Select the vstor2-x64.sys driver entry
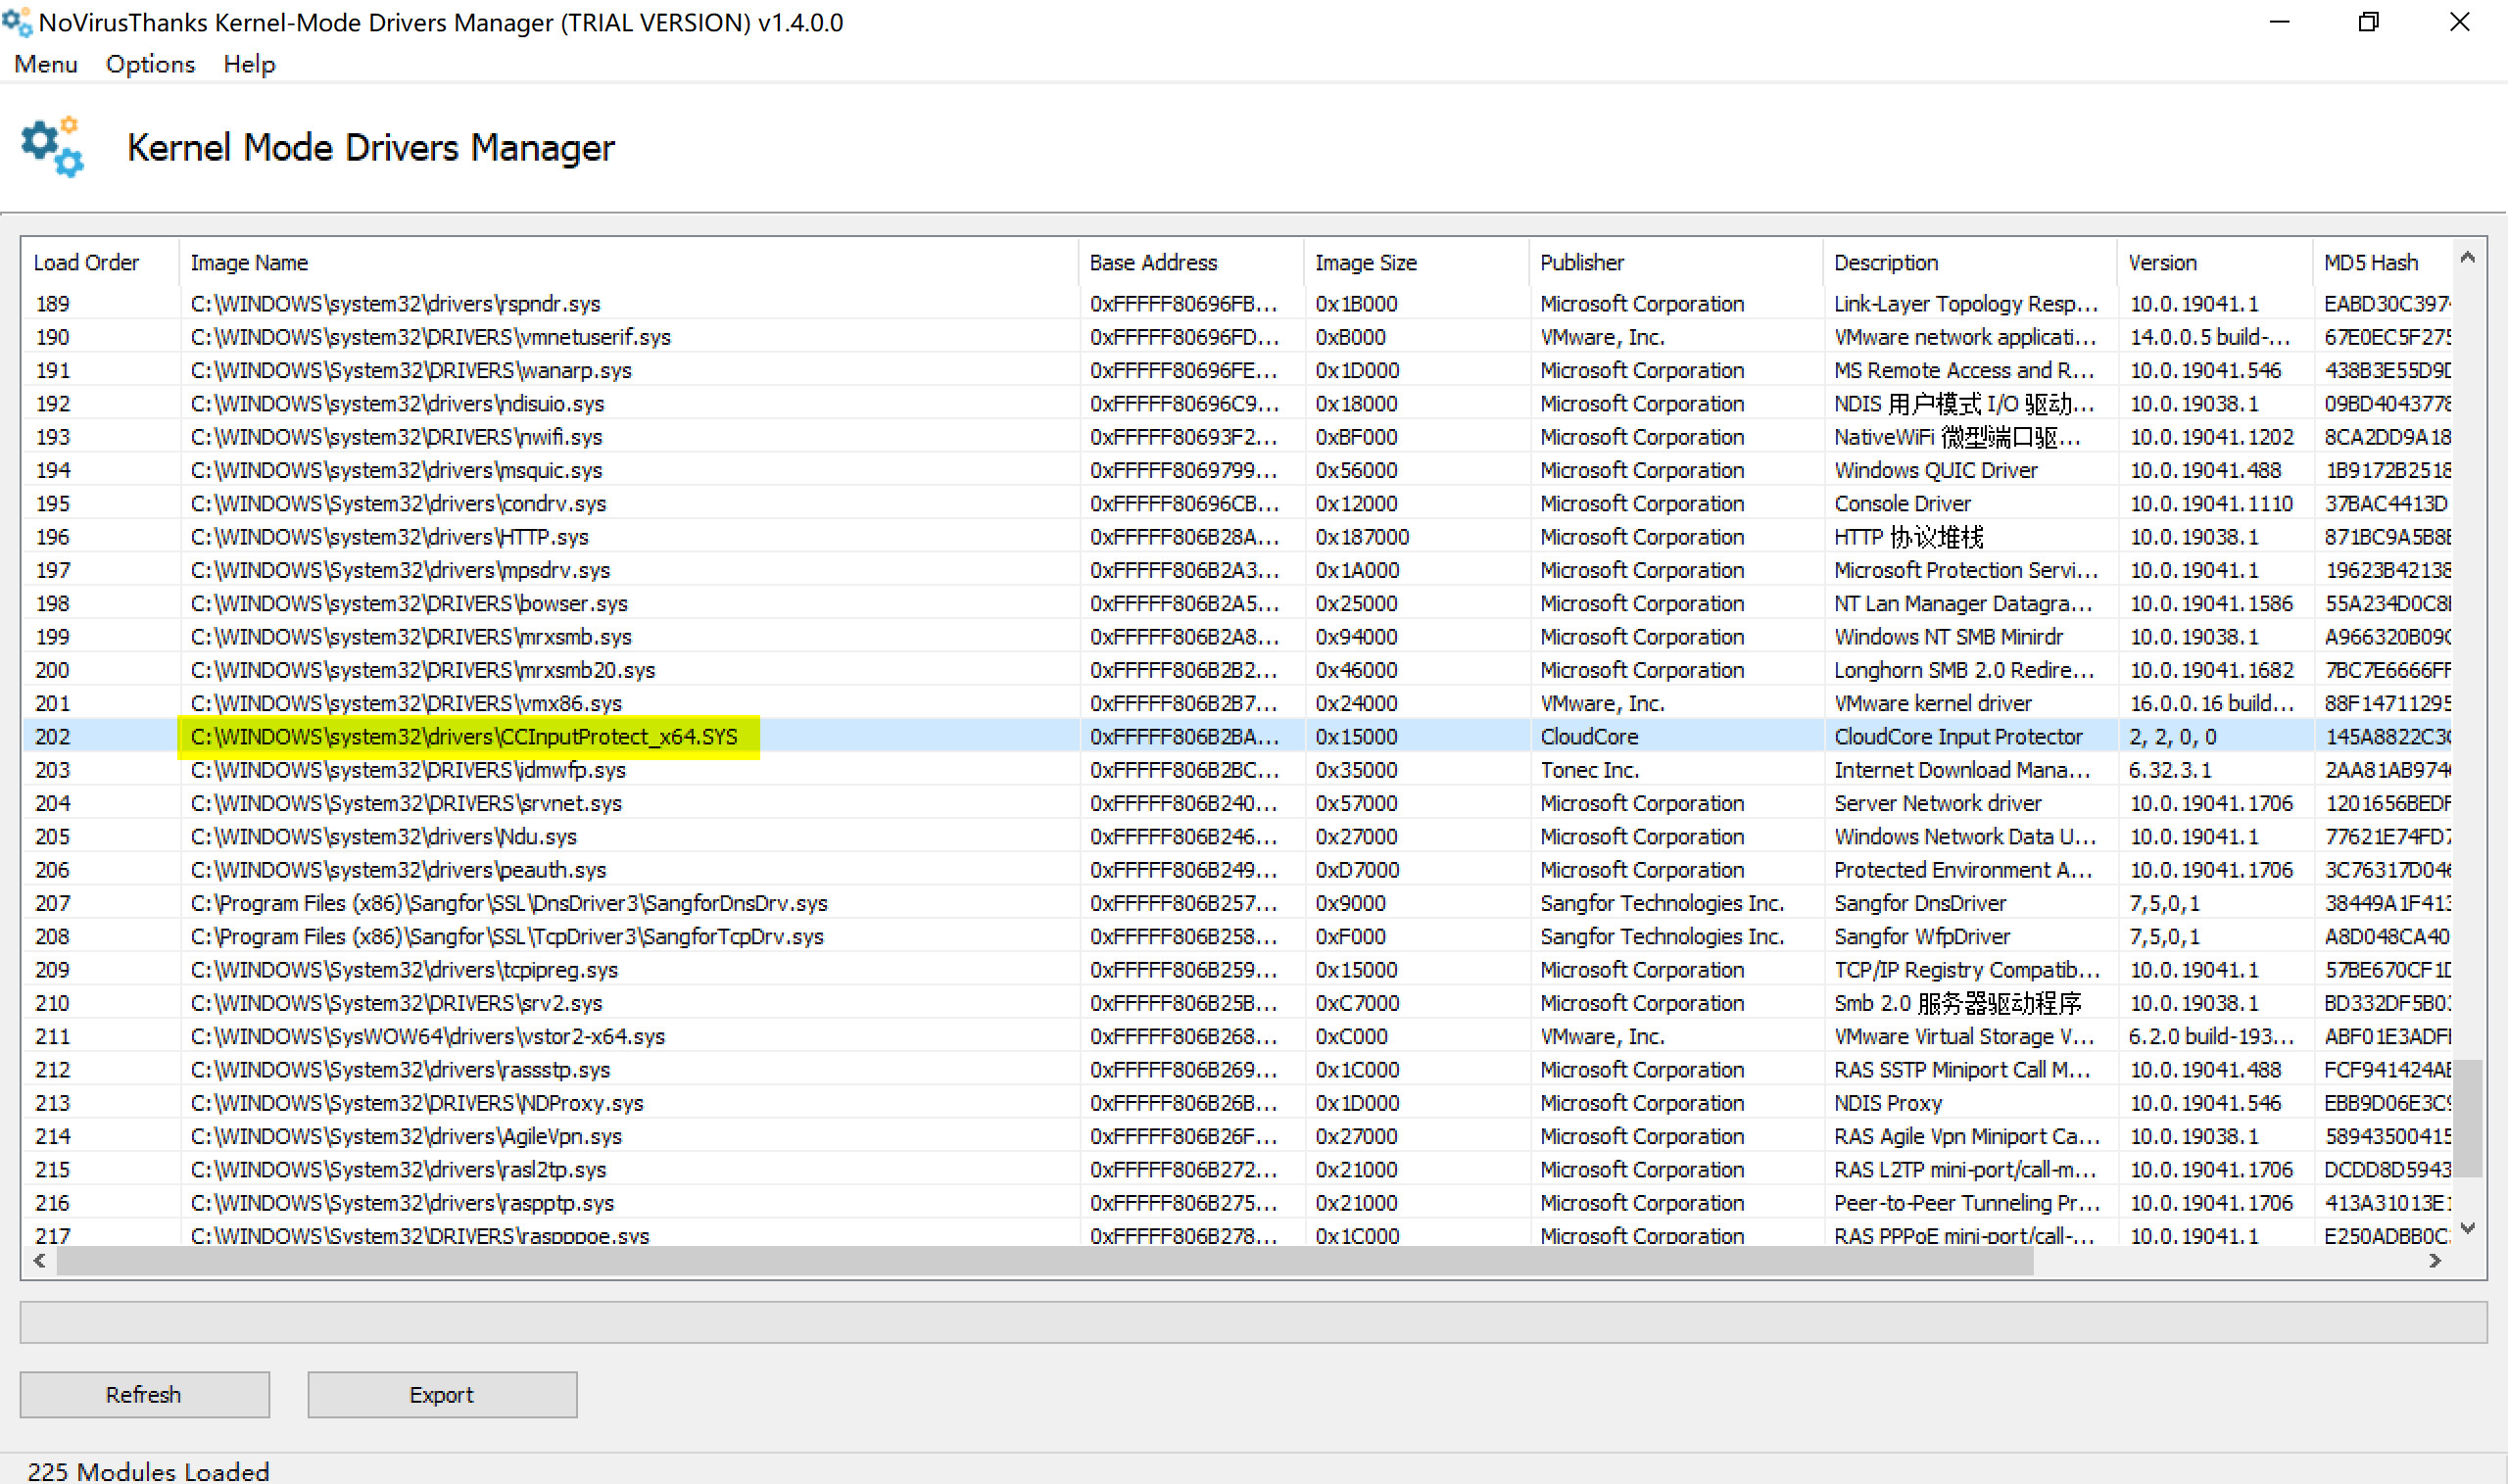Image resolution: width=2508 pixels, height=1484 pixels. pyautogui.click(x=1237, y=1036)
